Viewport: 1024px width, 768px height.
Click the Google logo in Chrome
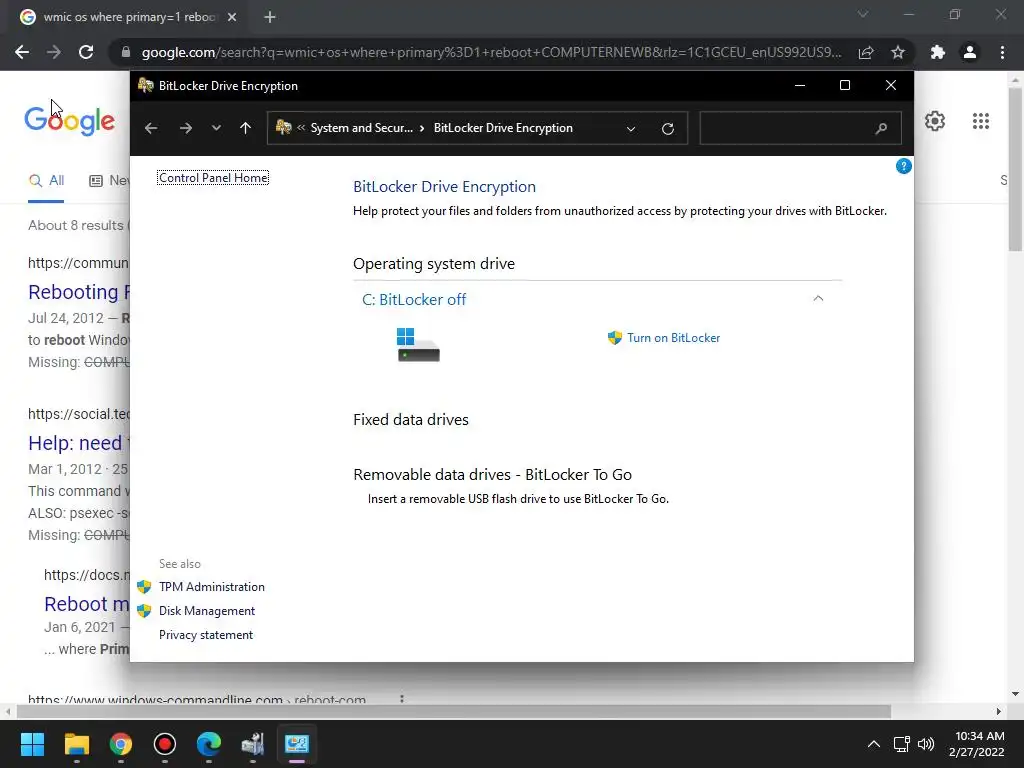click(69, 120)
